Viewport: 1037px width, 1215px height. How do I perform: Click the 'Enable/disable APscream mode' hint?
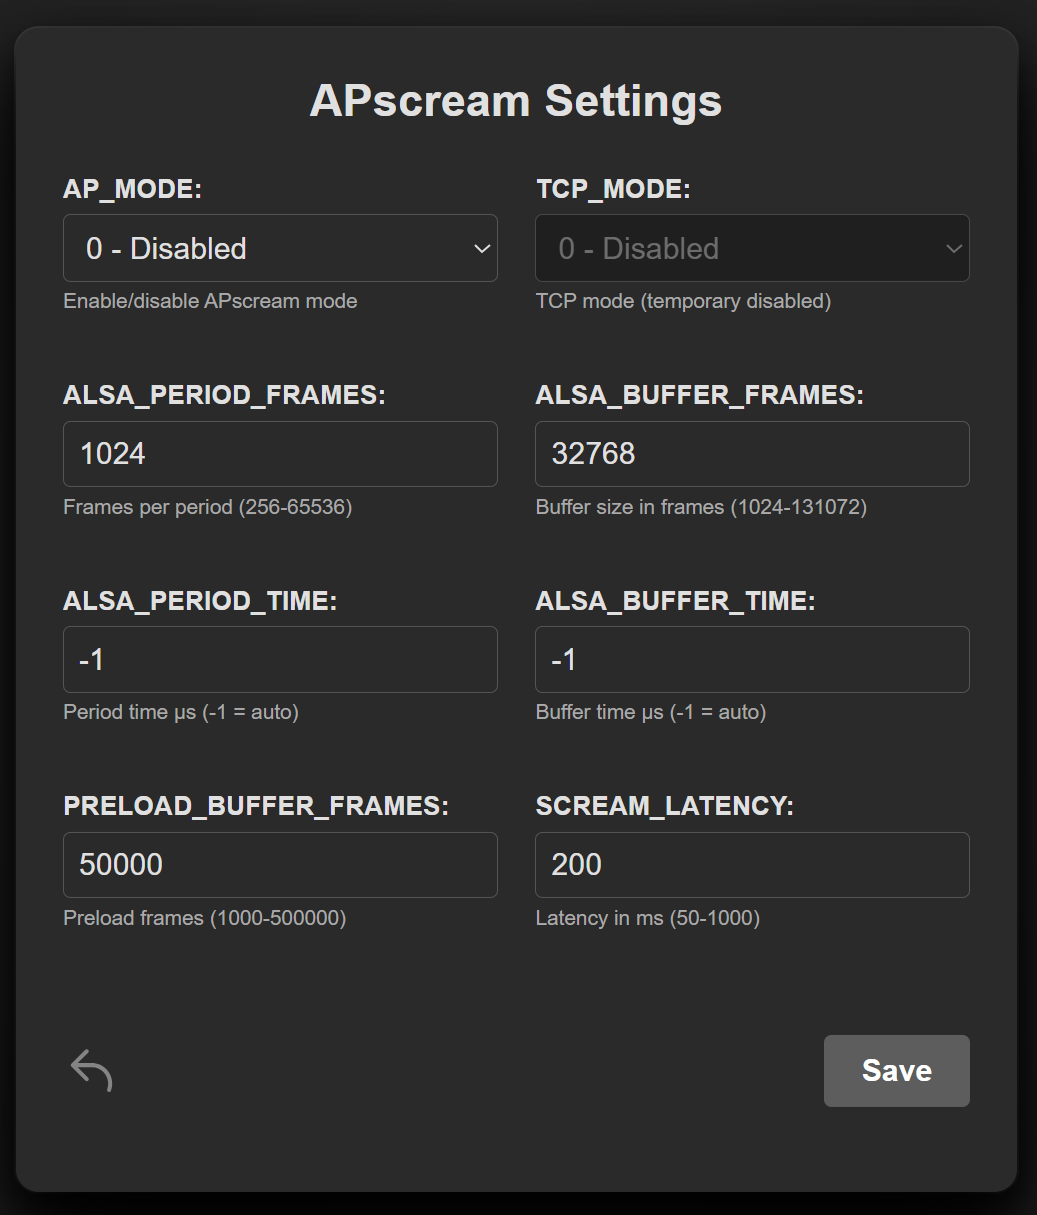coord(210,301)
